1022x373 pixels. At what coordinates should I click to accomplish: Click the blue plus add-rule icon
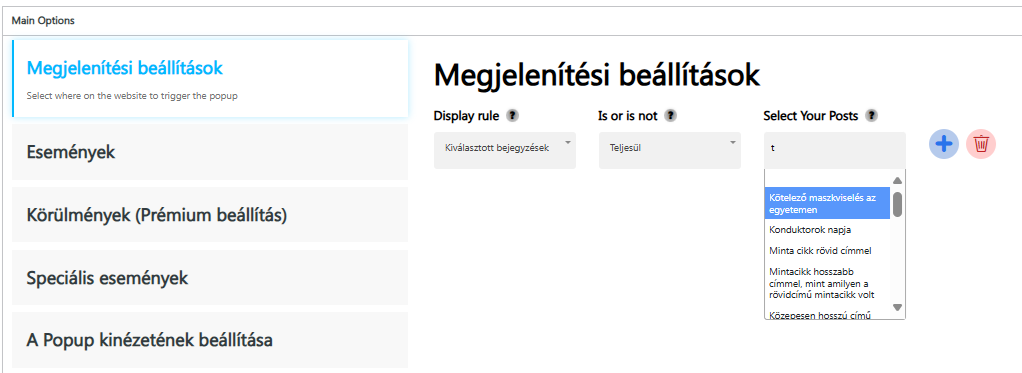[943, 143]
